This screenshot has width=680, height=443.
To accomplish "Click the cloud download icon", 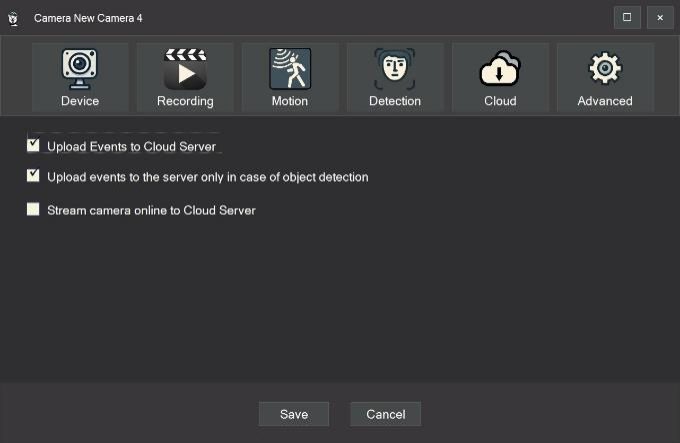I will click(x=500, y=69).
